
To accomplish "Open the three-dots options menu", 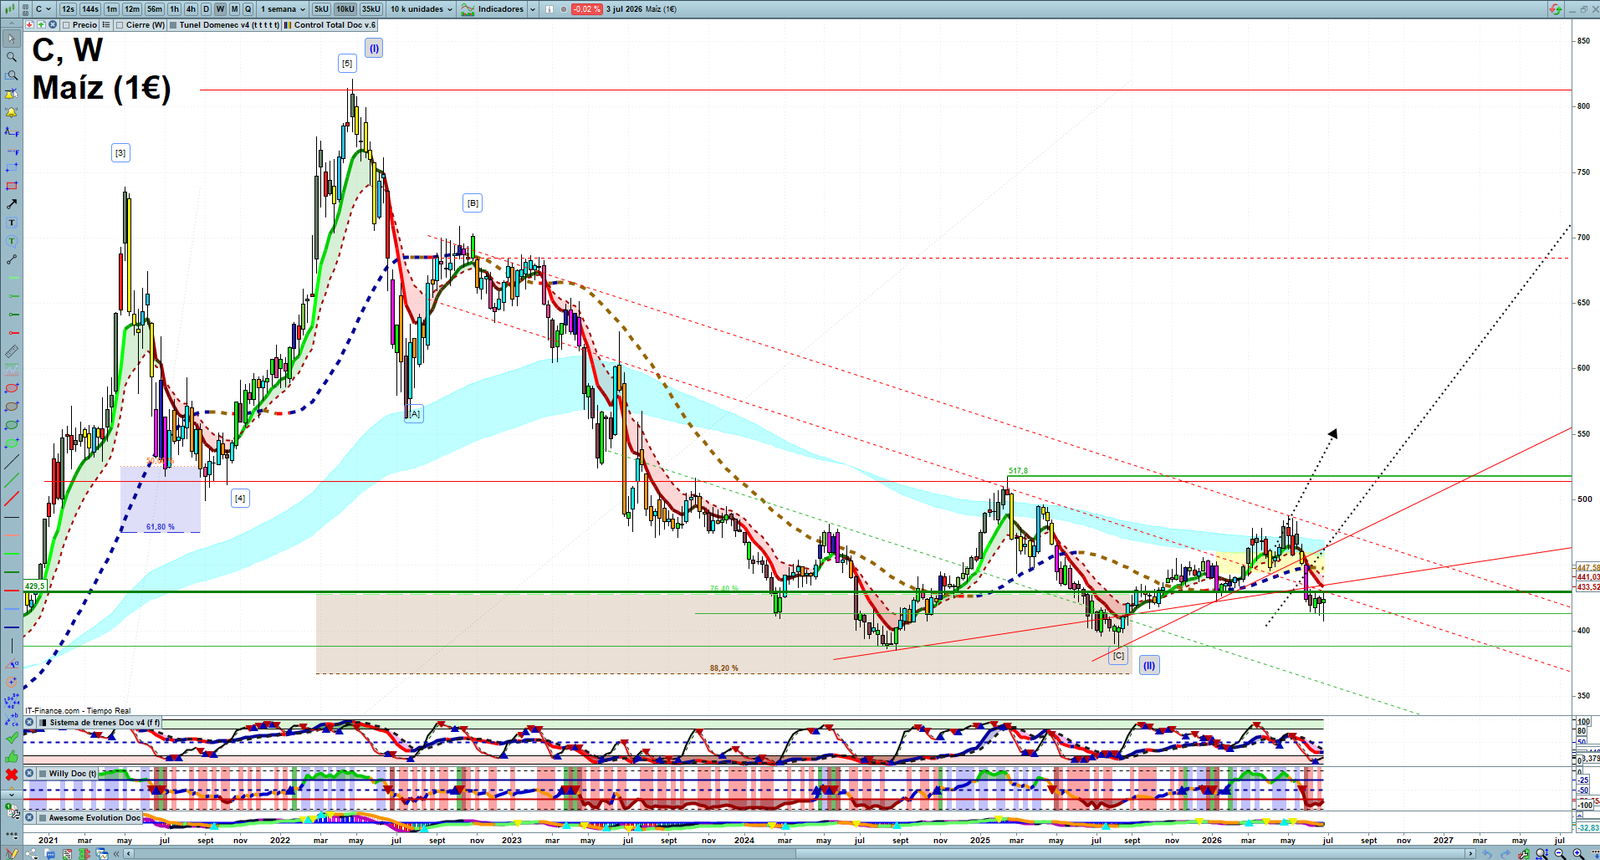I will [x=12, y=835].
